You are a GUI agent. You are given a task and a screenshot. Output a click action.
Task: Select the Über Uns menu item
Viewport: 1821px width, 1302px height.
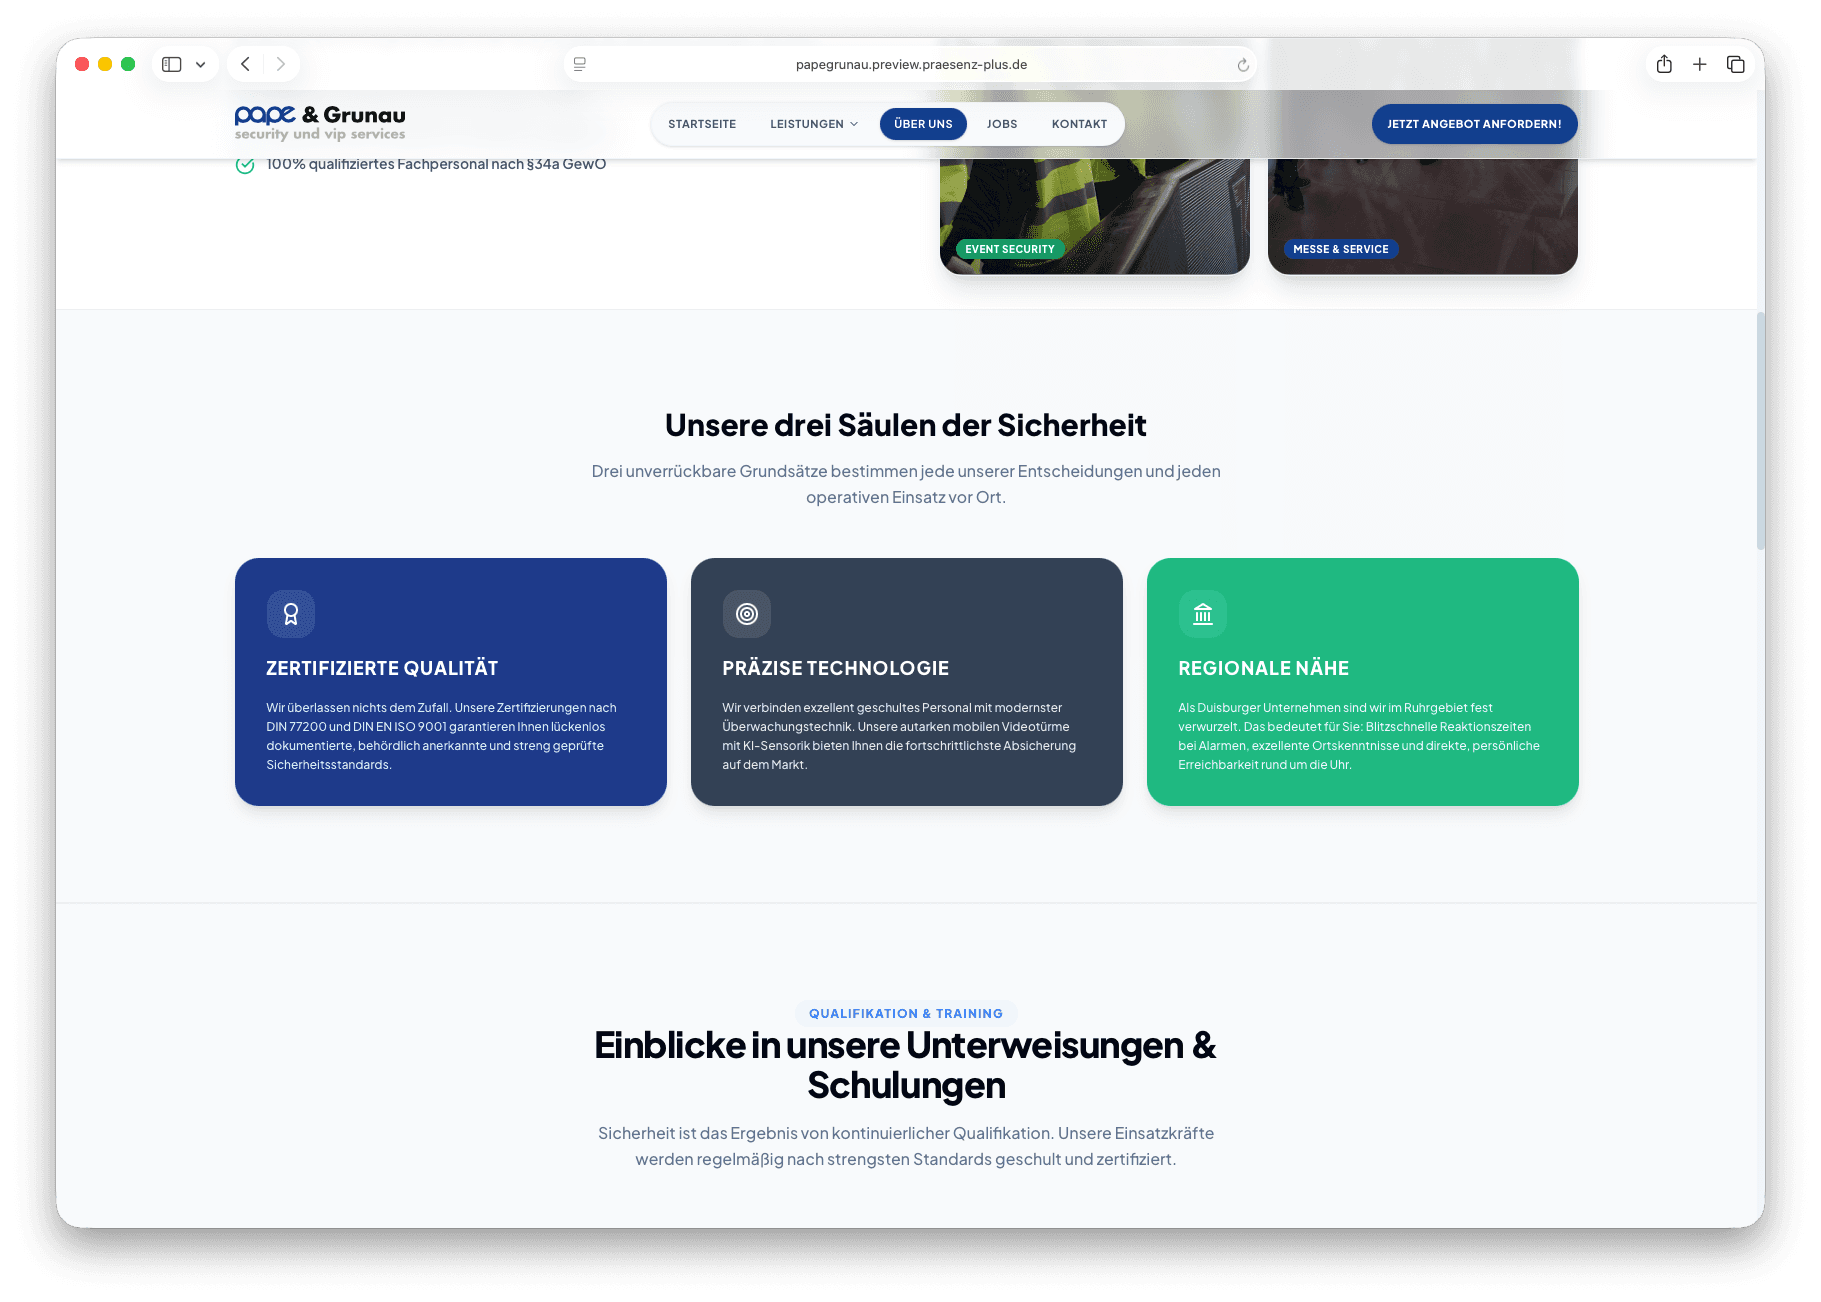(x=923, y=124)
